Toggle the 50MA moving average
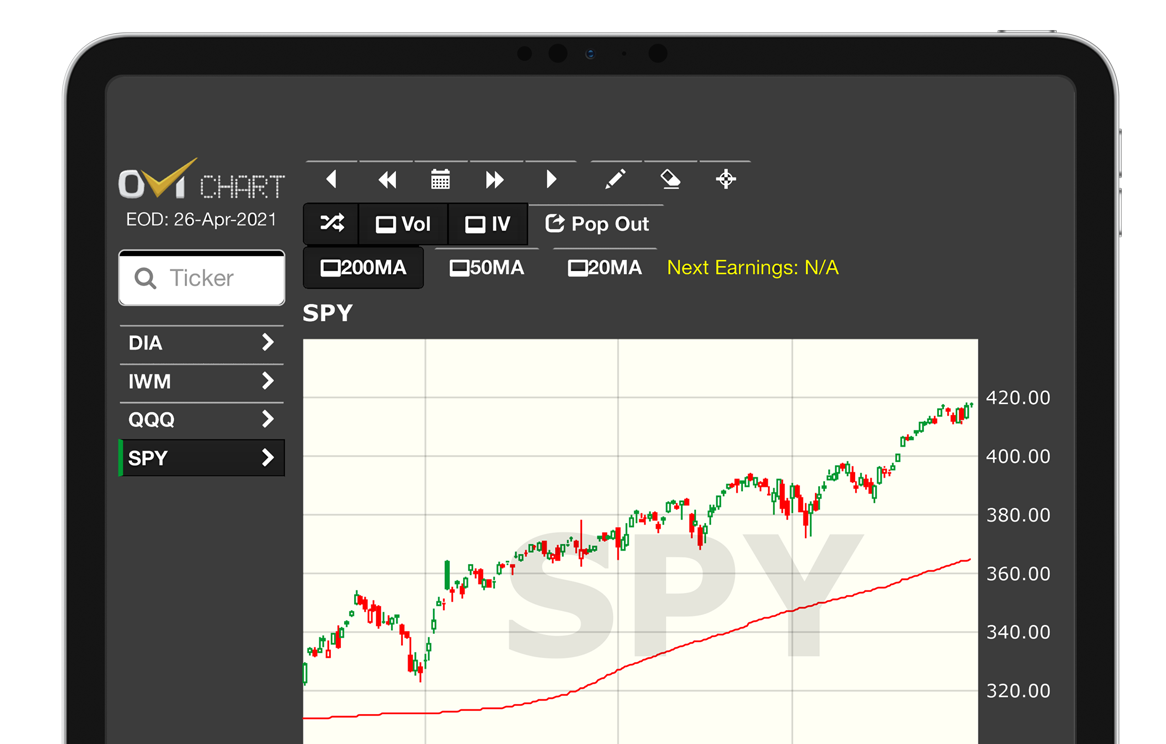Image resolution: width=1166 pixels, height=744 pixels. coord(487,268)
